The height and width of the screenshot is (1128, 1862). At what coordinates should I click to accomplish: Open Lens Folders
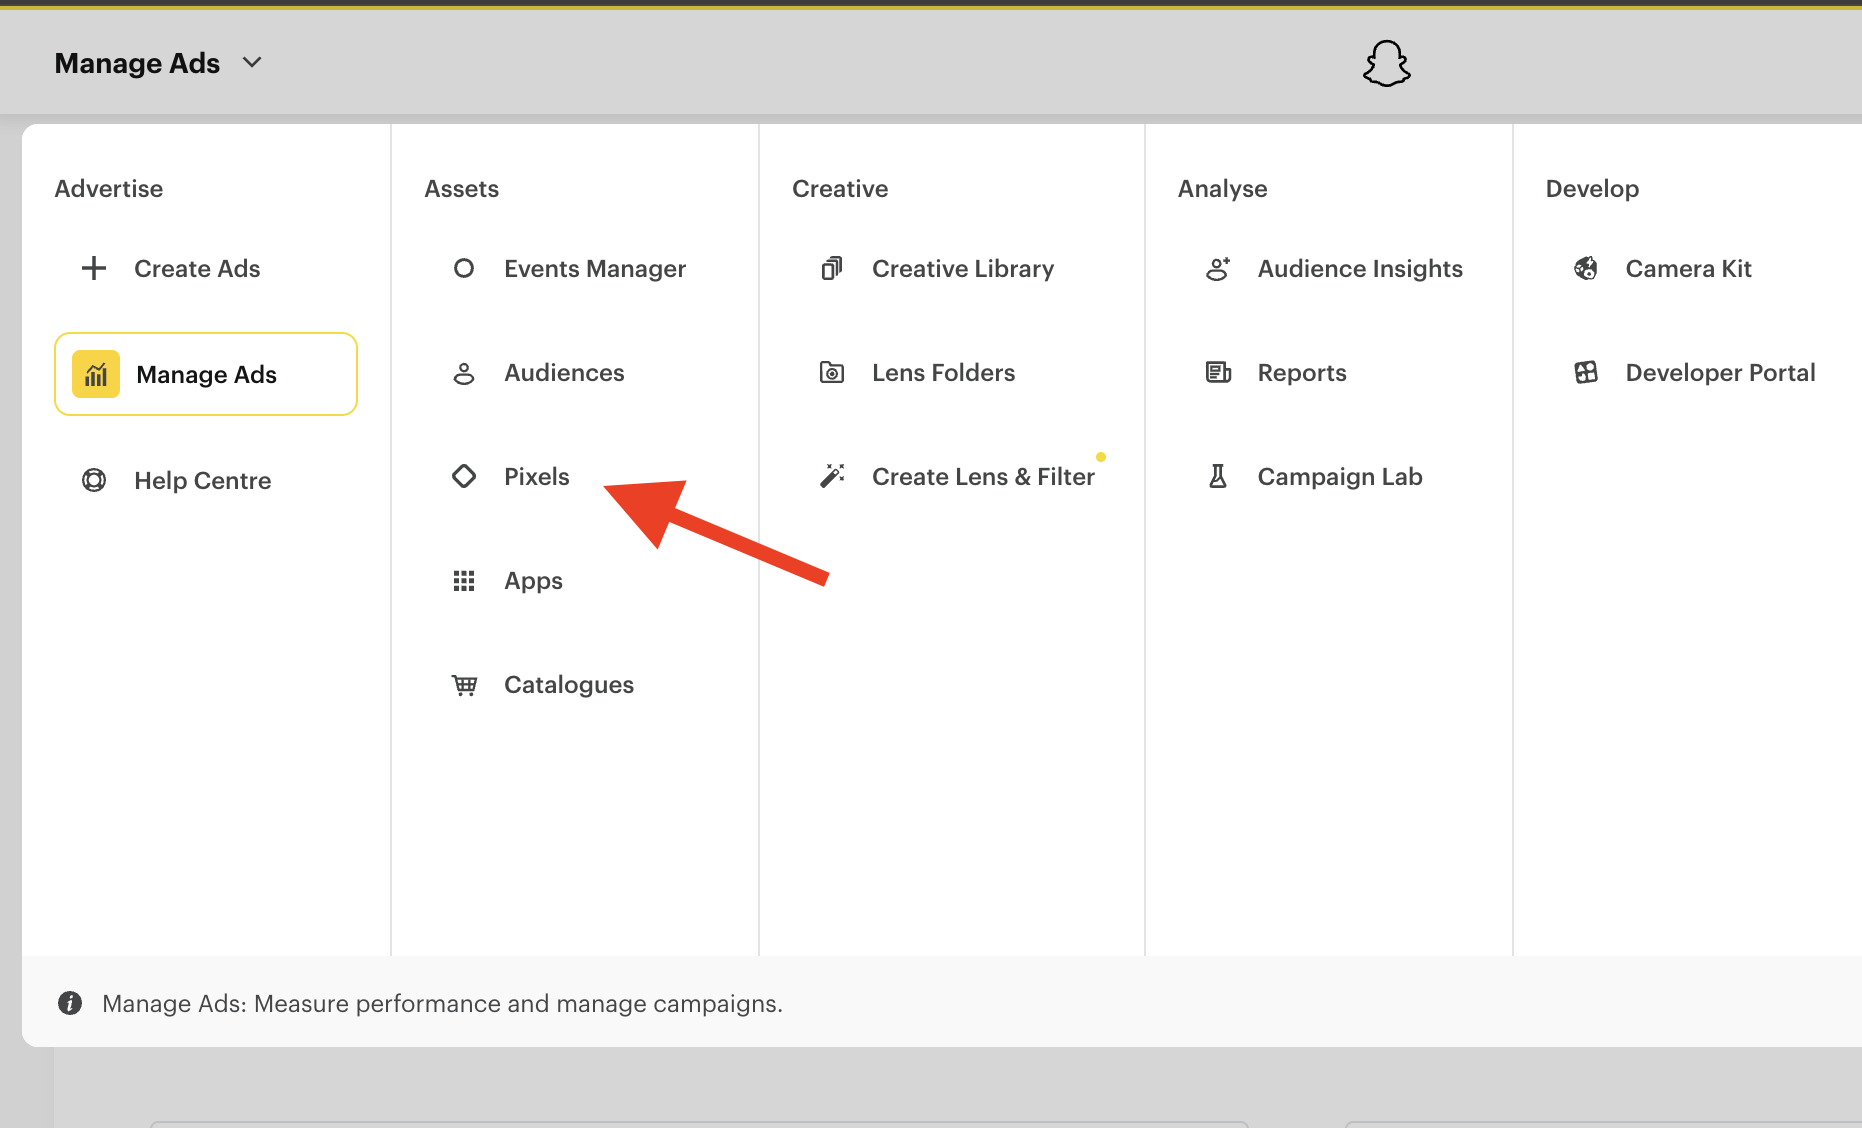click(x=943, y=373)
